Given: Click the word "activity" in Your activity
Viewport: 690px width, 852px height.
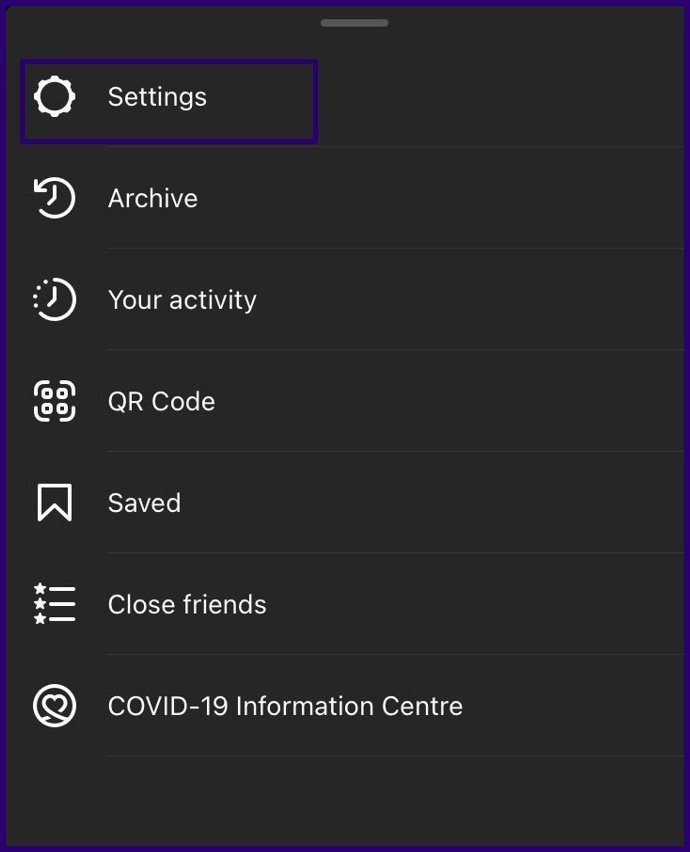Looking at the screenshot, I should 212,300.
